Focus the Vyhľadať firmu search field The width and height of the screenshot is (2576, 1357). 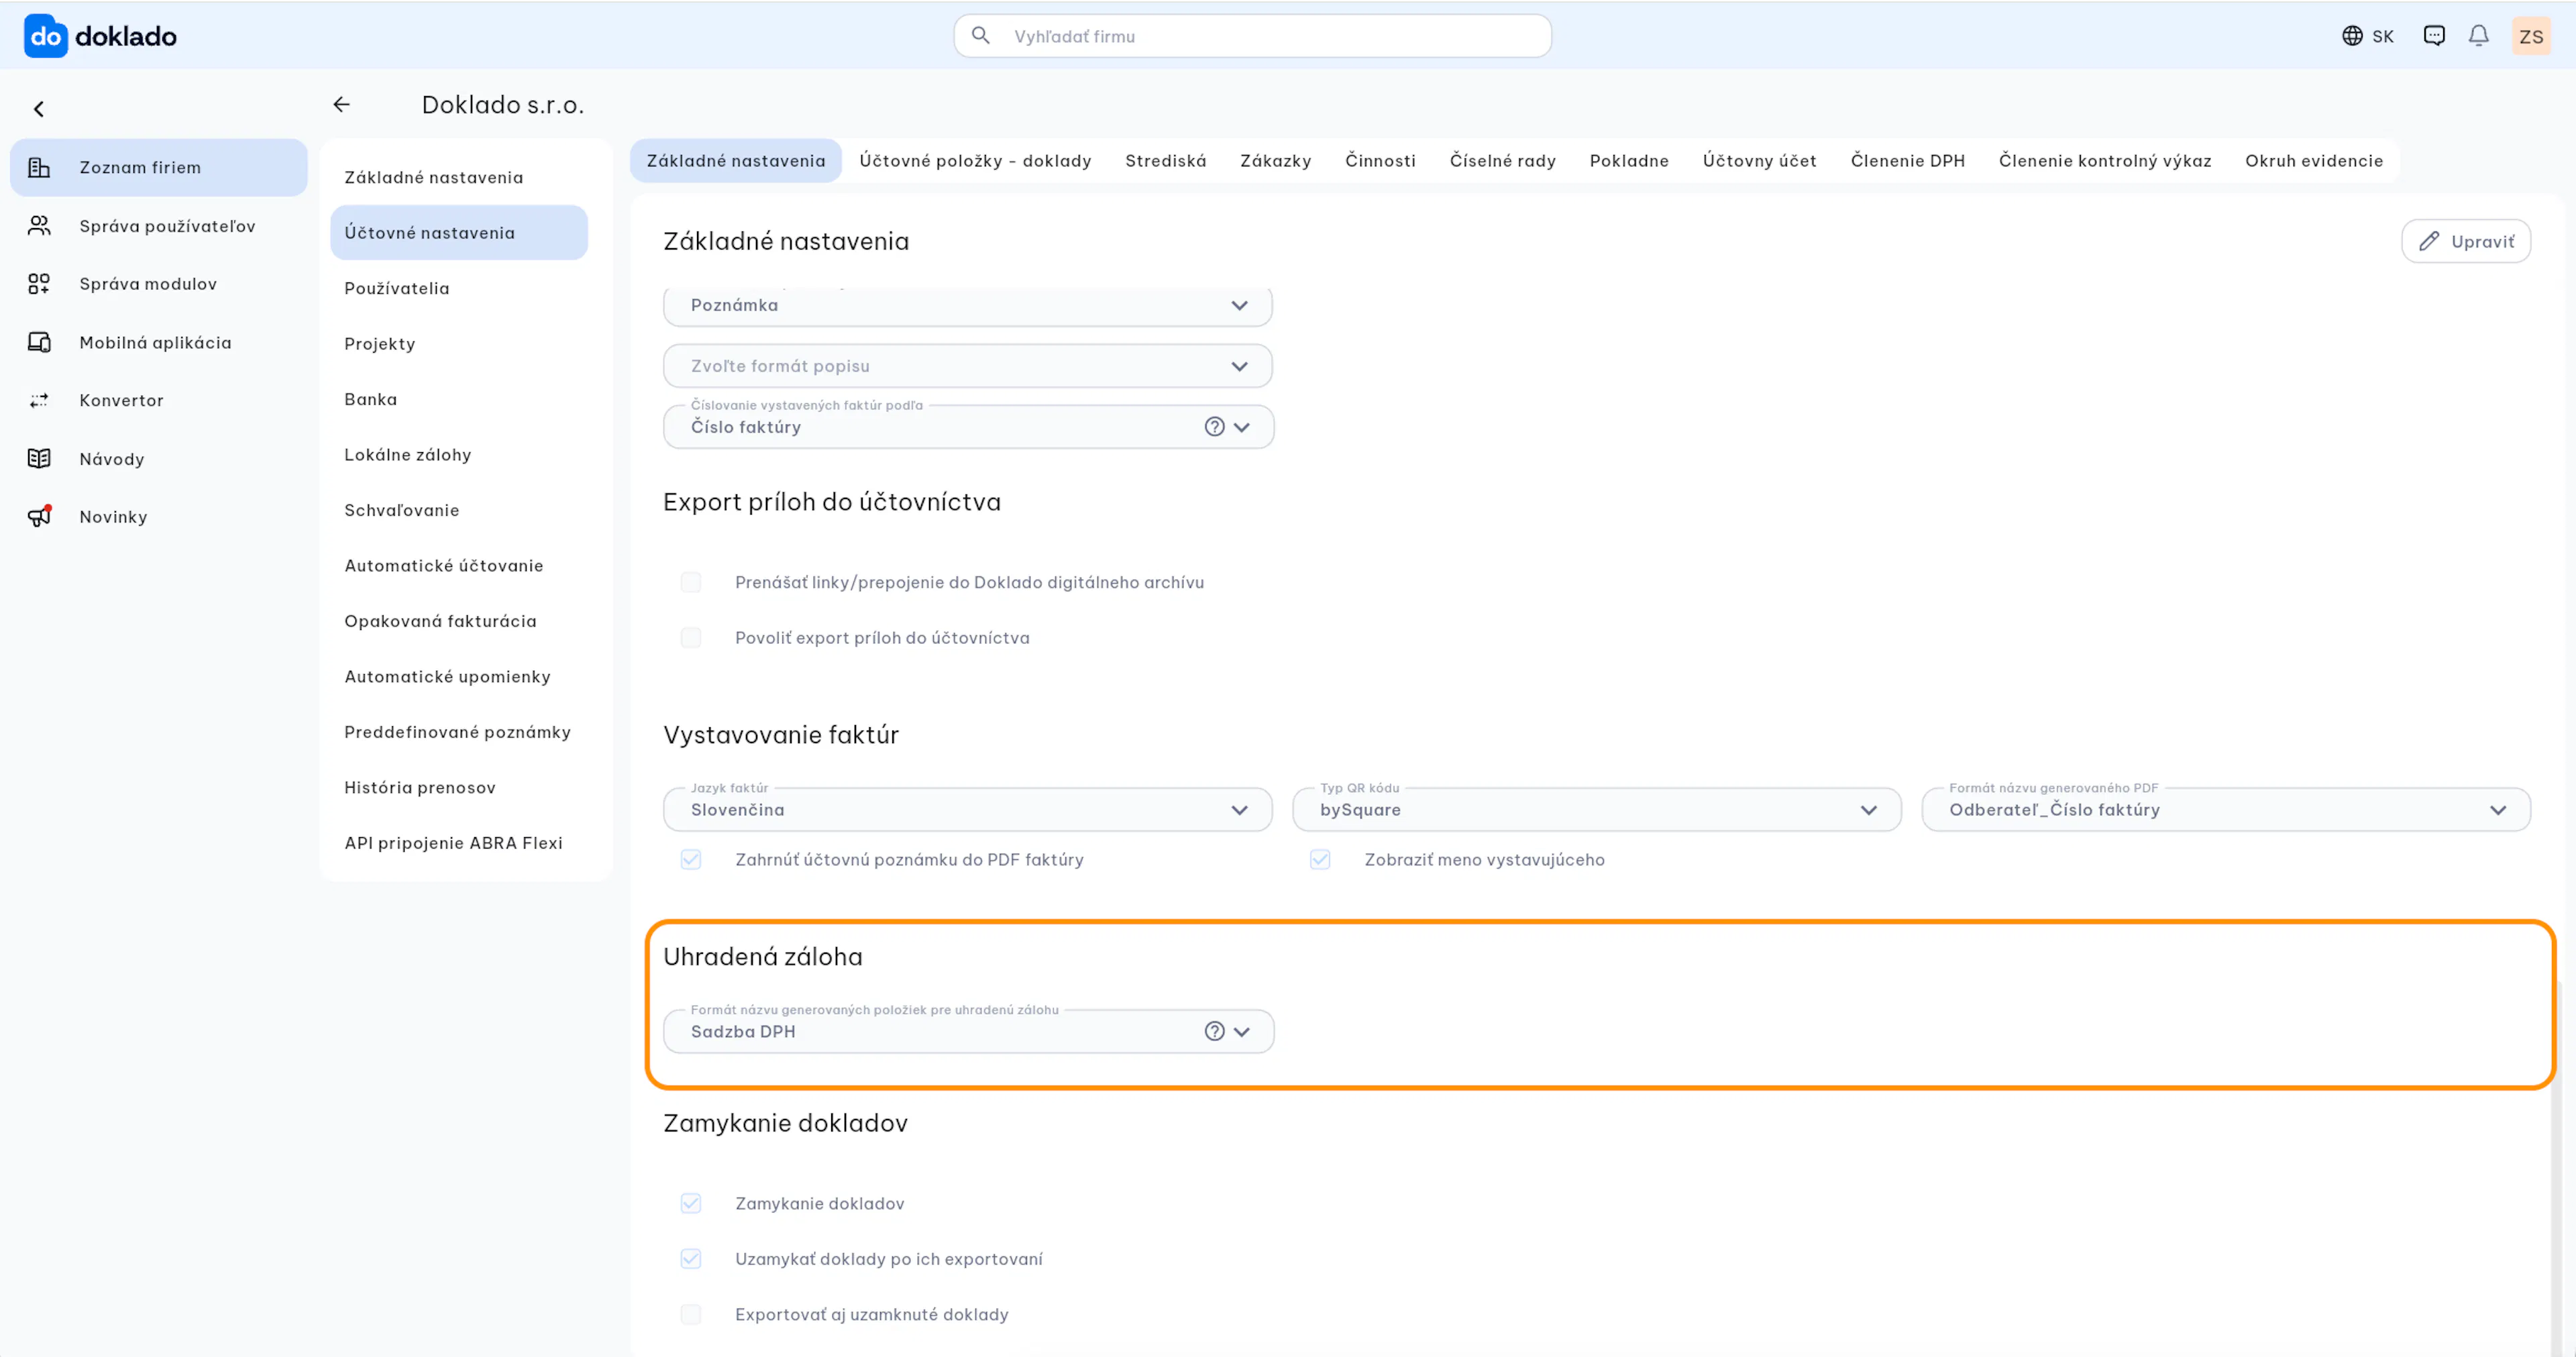pos(1252,36)
